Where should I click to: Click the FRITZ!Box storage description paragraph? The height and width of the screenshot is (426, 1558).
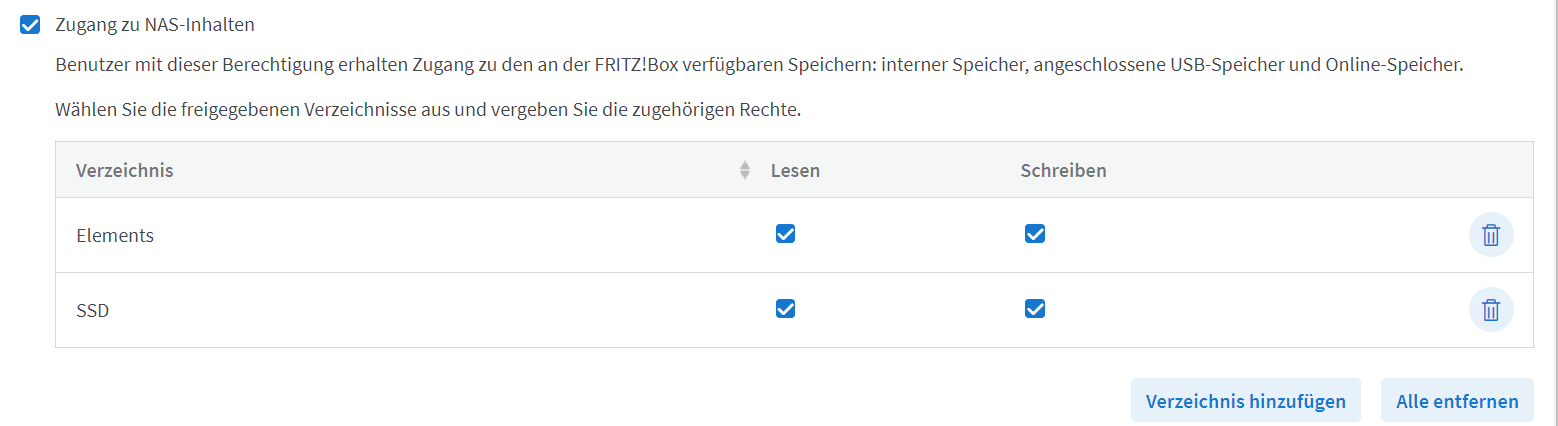pyautogui.click(x=759, y=66)
